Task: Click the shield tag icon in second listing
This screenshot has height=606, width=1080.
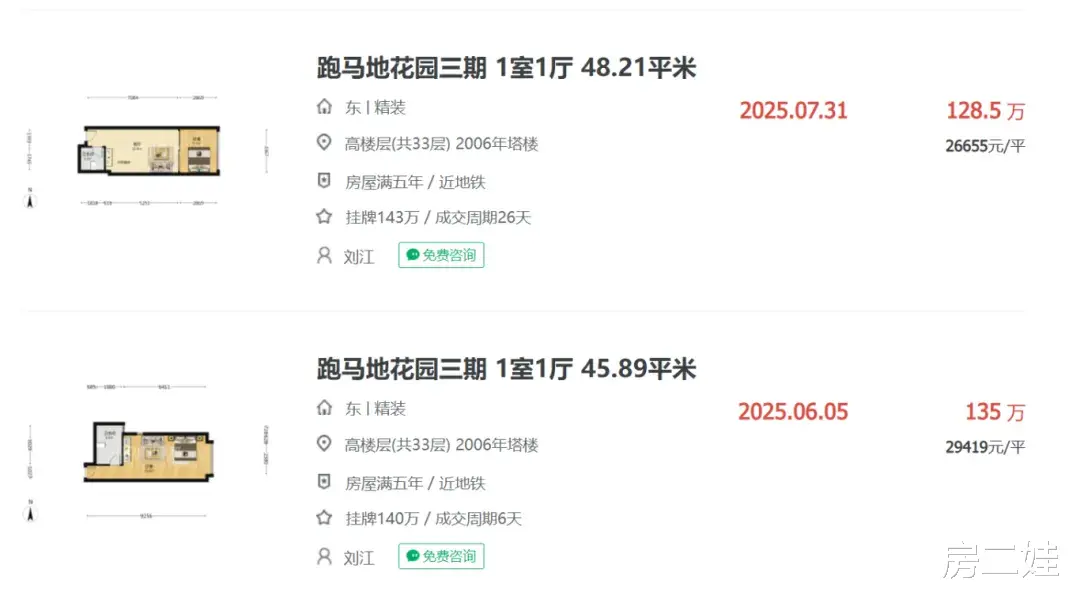Action: coord(324,482)
